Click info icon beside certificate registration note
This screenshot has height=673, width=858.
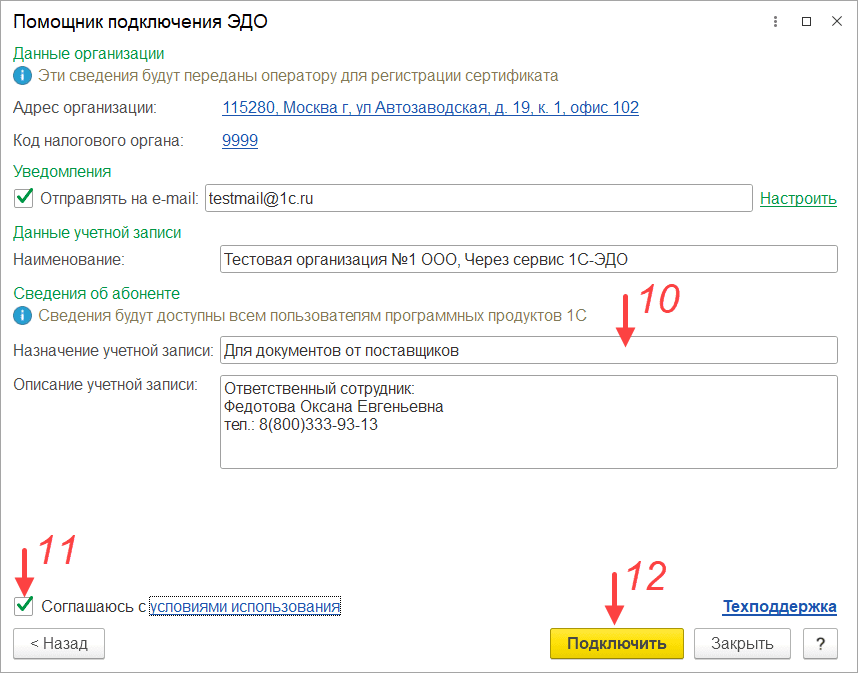coord(22,76)
